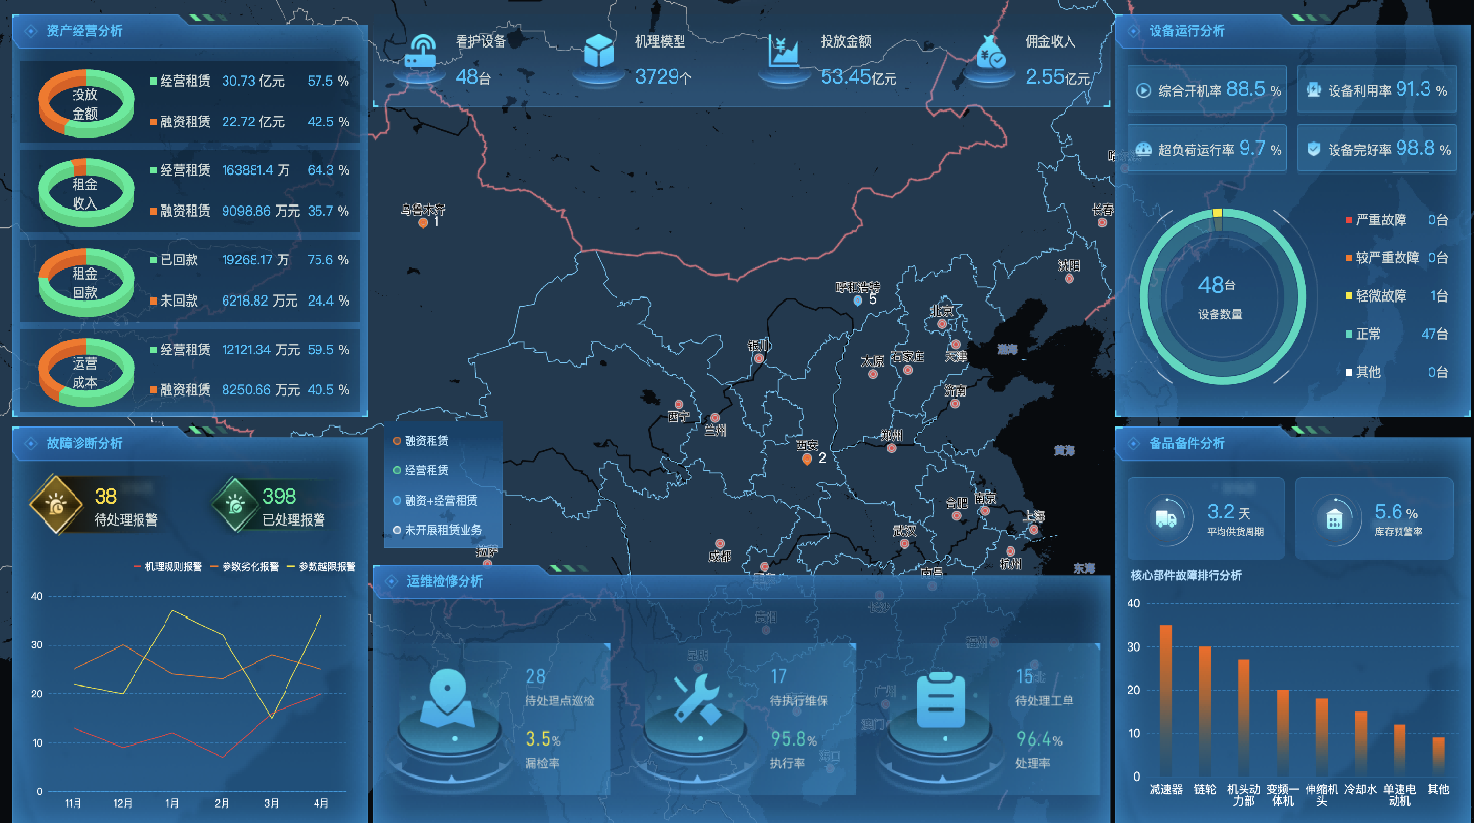Open the 资产经营分析 panel header
The width and height of the screenshot is (1475, 823).
85,31
